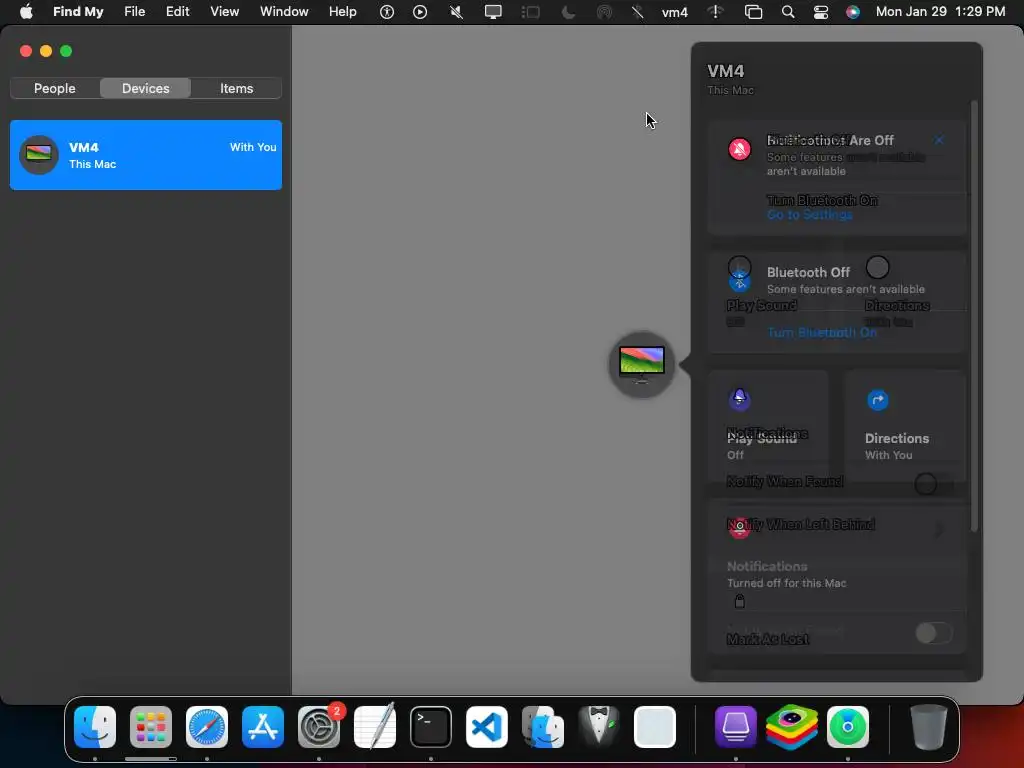Screen dimensions: 1024x768
Task: Open Terminal from the dock
Action: 431,727
